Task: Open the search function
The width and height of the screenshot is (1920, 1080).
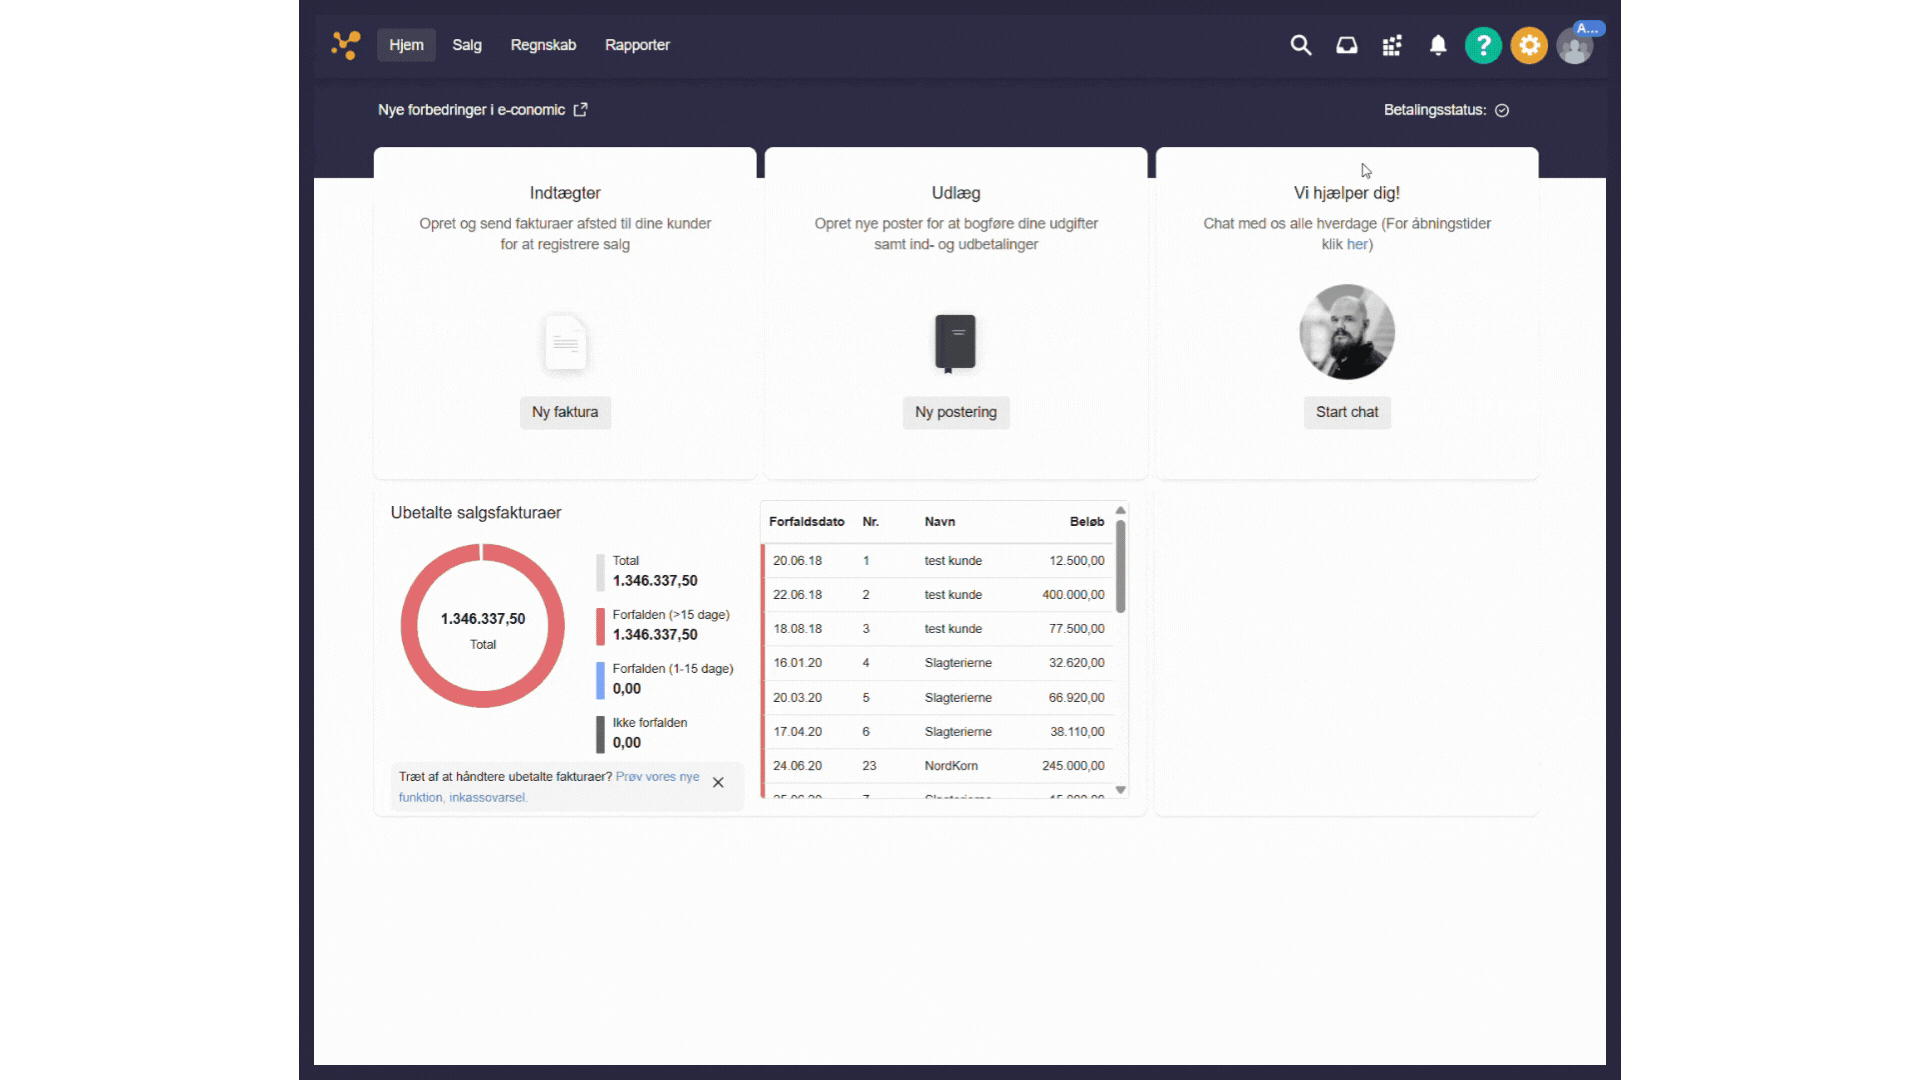Action: pyautogui.click(x=1300, y=45)
